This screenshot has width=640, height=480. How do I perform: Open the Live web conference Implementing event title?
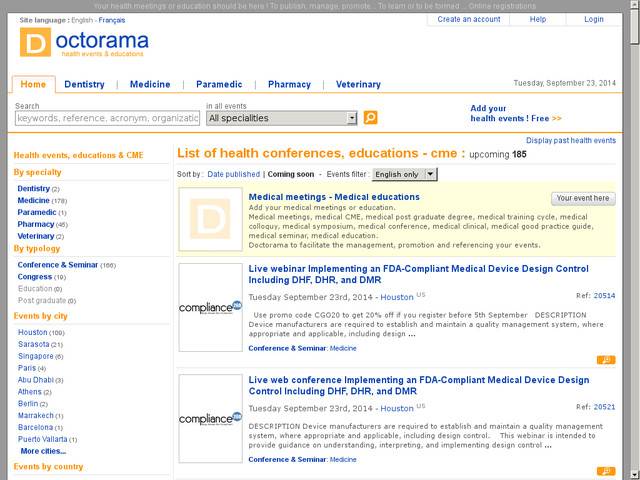pos(419,385)
